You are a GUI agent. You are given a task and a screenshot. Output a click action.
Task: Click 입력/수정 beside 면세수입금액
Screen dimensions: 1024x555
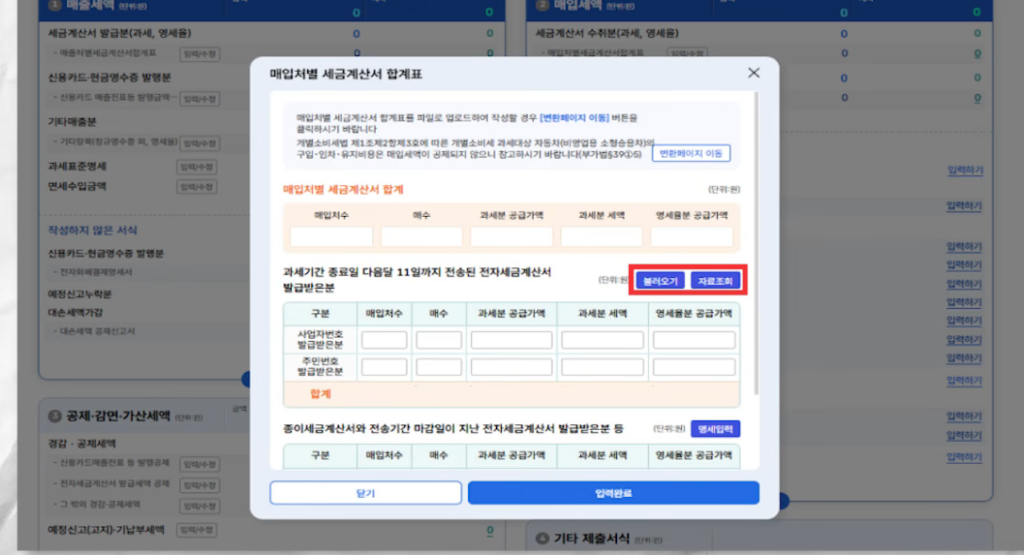click(197, 187)
